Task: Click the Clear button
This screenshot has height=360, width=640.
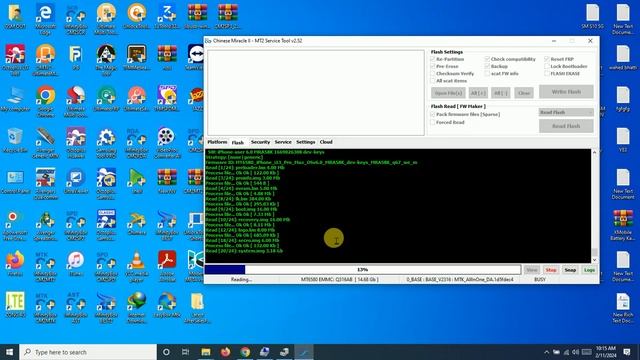Action: (524, 93)
